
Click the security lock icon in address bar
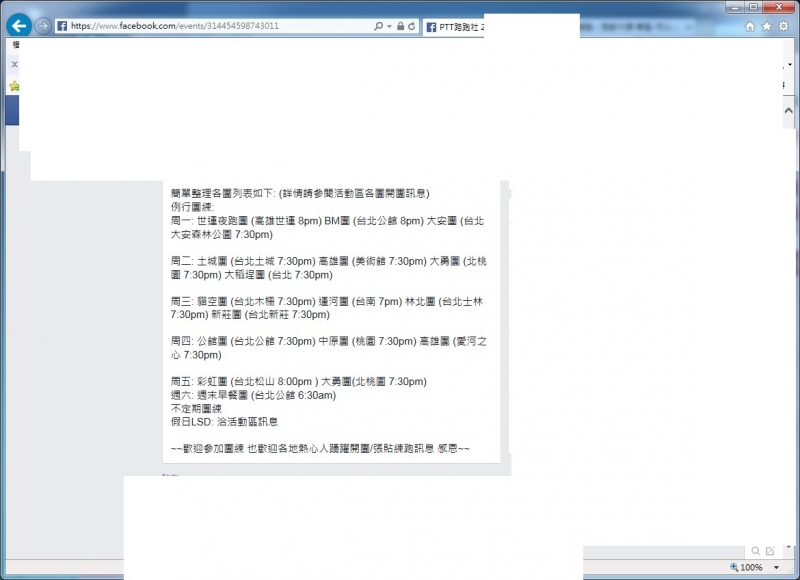tap(400, 26)
